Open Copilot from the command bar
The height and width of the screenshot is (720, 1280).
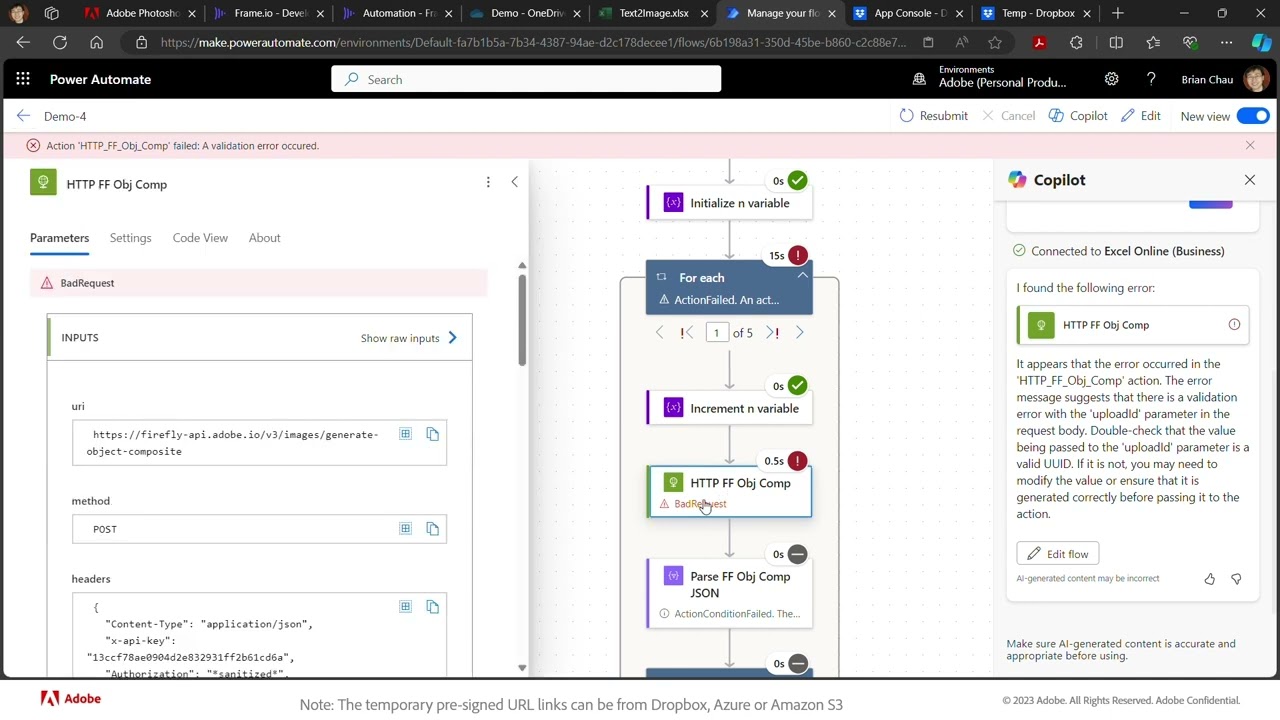point(1078,116)
